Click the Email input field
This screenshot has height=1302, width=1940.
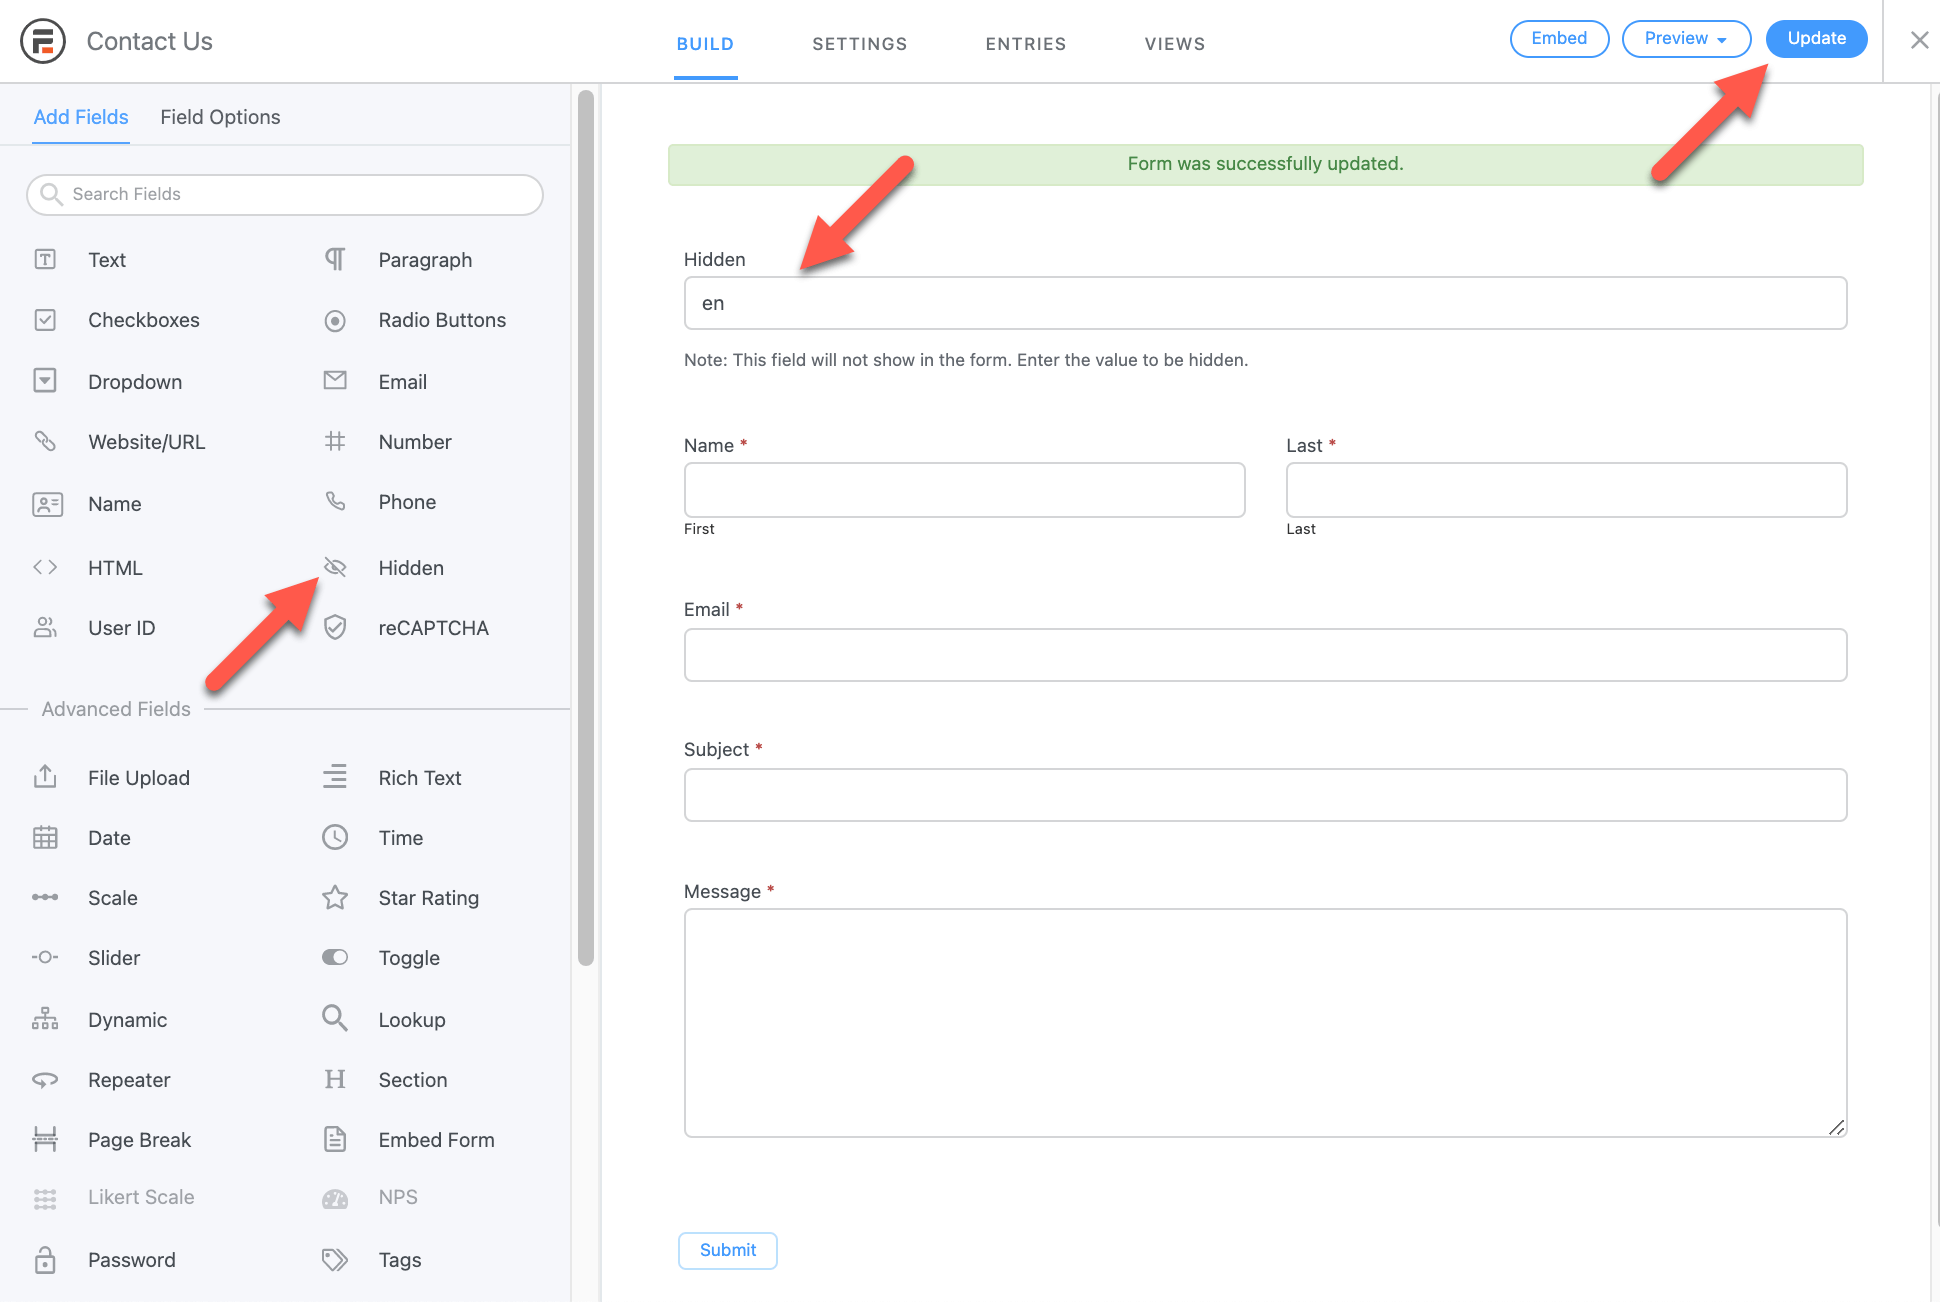[1265, 655]
